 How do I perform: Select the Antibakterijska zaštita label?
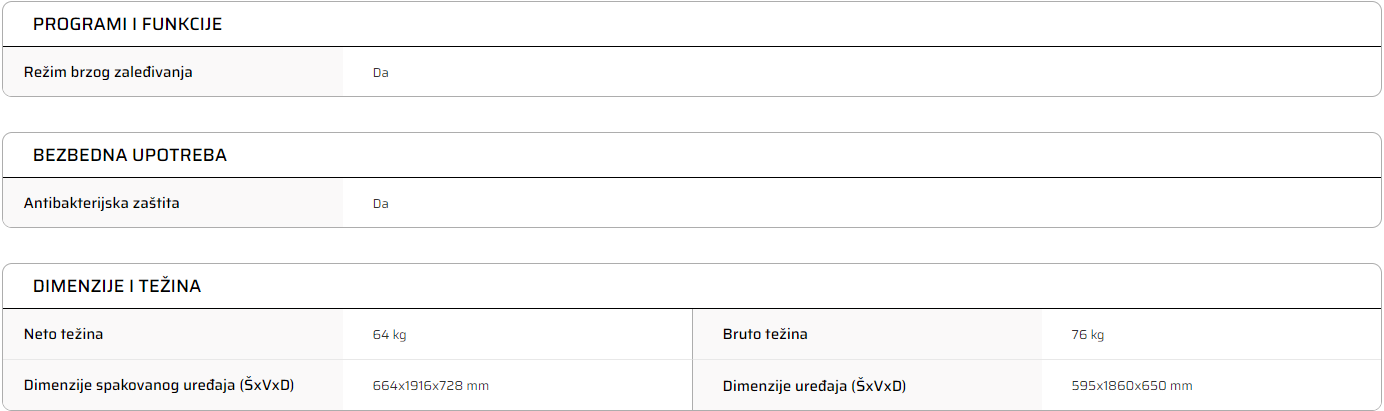tap(102, 203)
